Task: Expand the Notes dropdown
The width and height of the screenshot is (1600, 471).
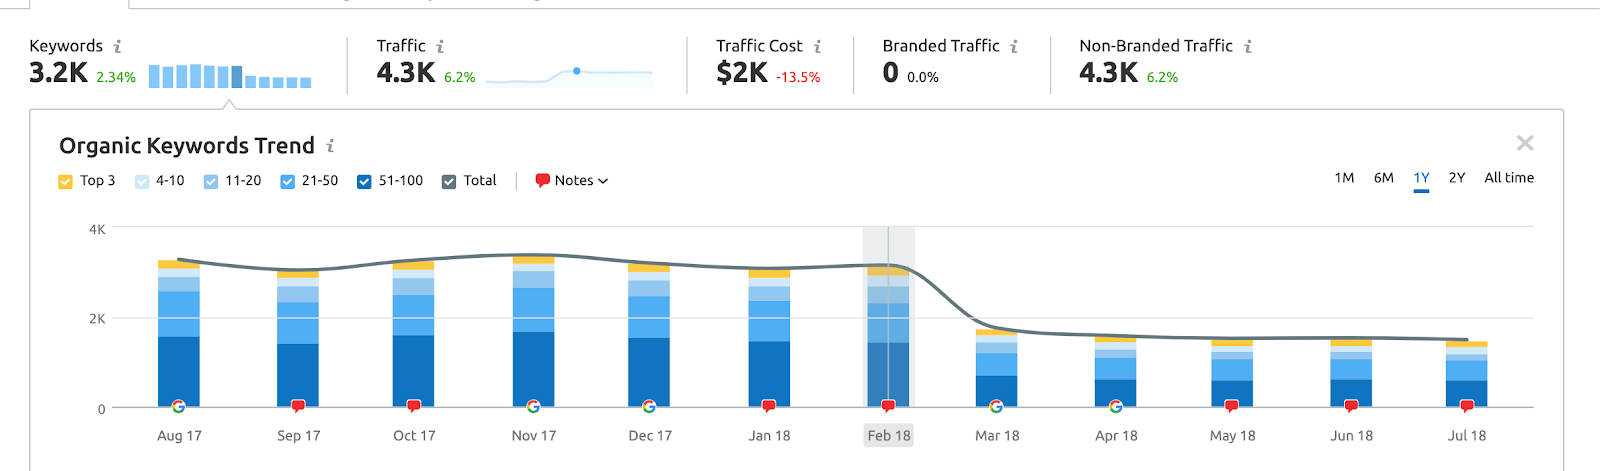Action: (x=572, y=181)
